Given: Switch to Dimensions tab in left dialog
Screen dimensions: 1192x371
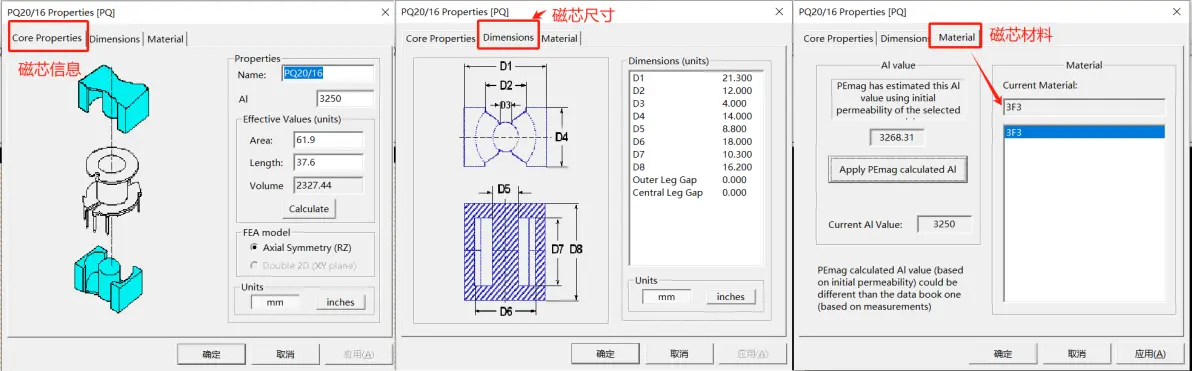Looking at the screenshot, I should coord(116,39).
